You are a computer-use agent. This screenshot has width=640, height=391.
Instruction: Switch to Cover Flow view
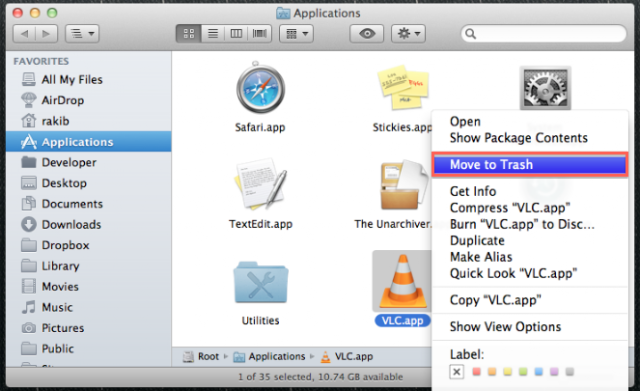[260, 33]
